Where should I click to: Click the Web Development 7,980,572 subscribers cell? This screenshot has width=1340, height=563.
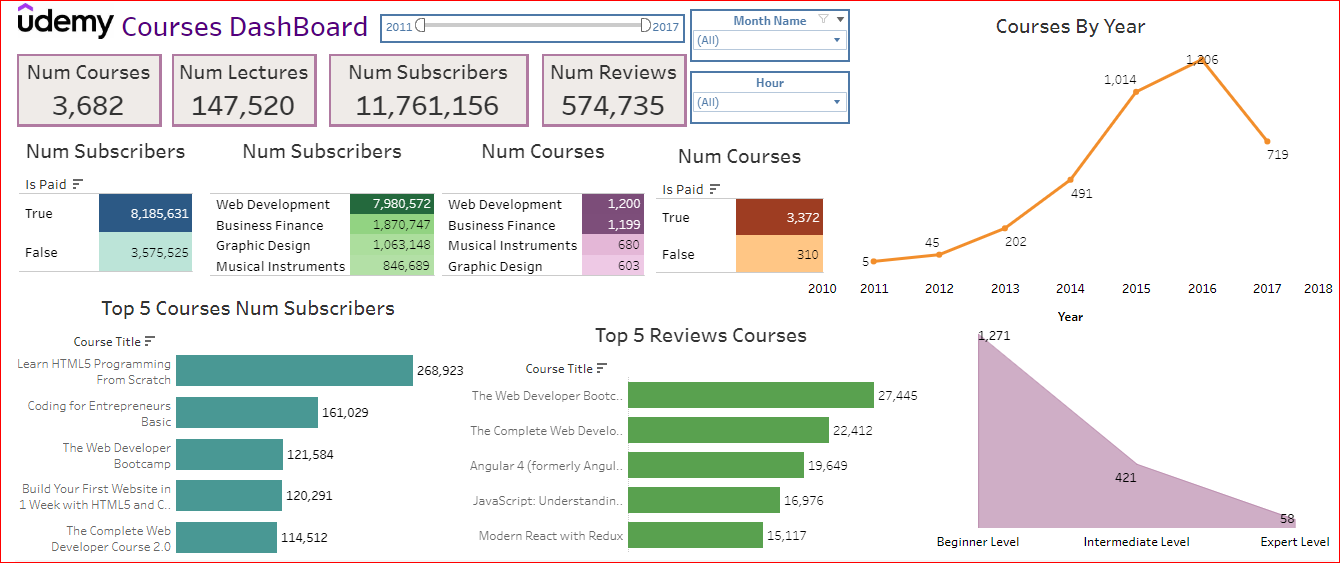(x=391, y=204)
